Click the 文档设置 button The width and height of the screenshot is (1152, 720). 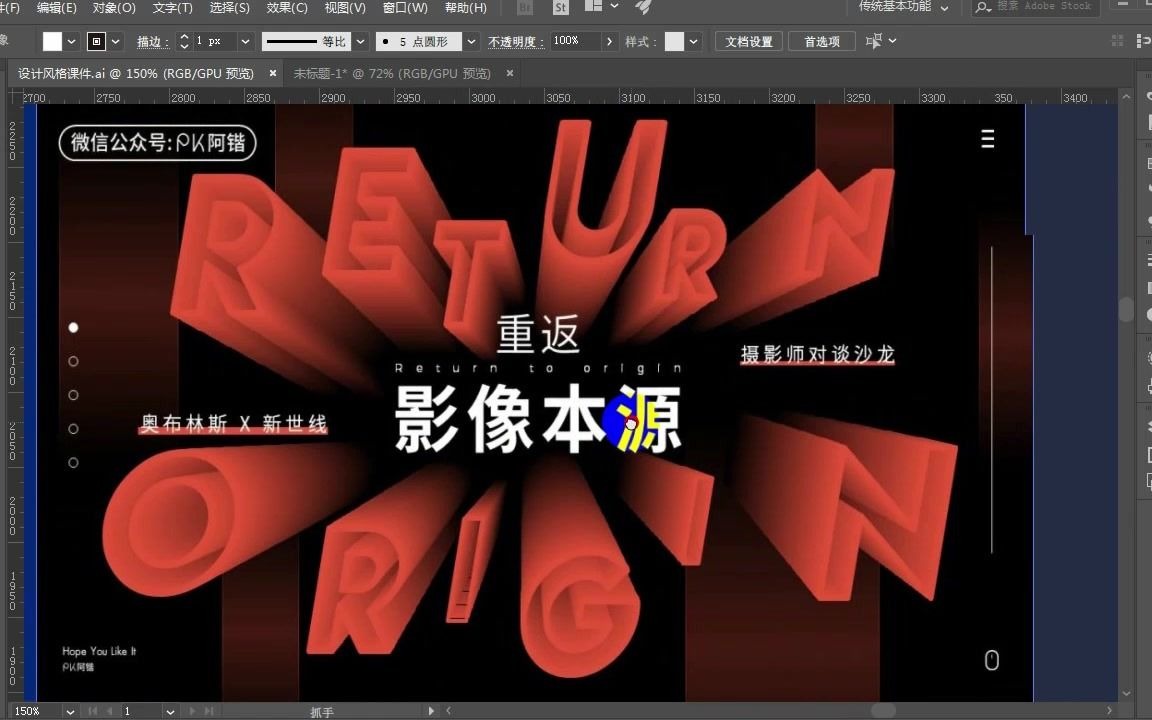[751, 41]
